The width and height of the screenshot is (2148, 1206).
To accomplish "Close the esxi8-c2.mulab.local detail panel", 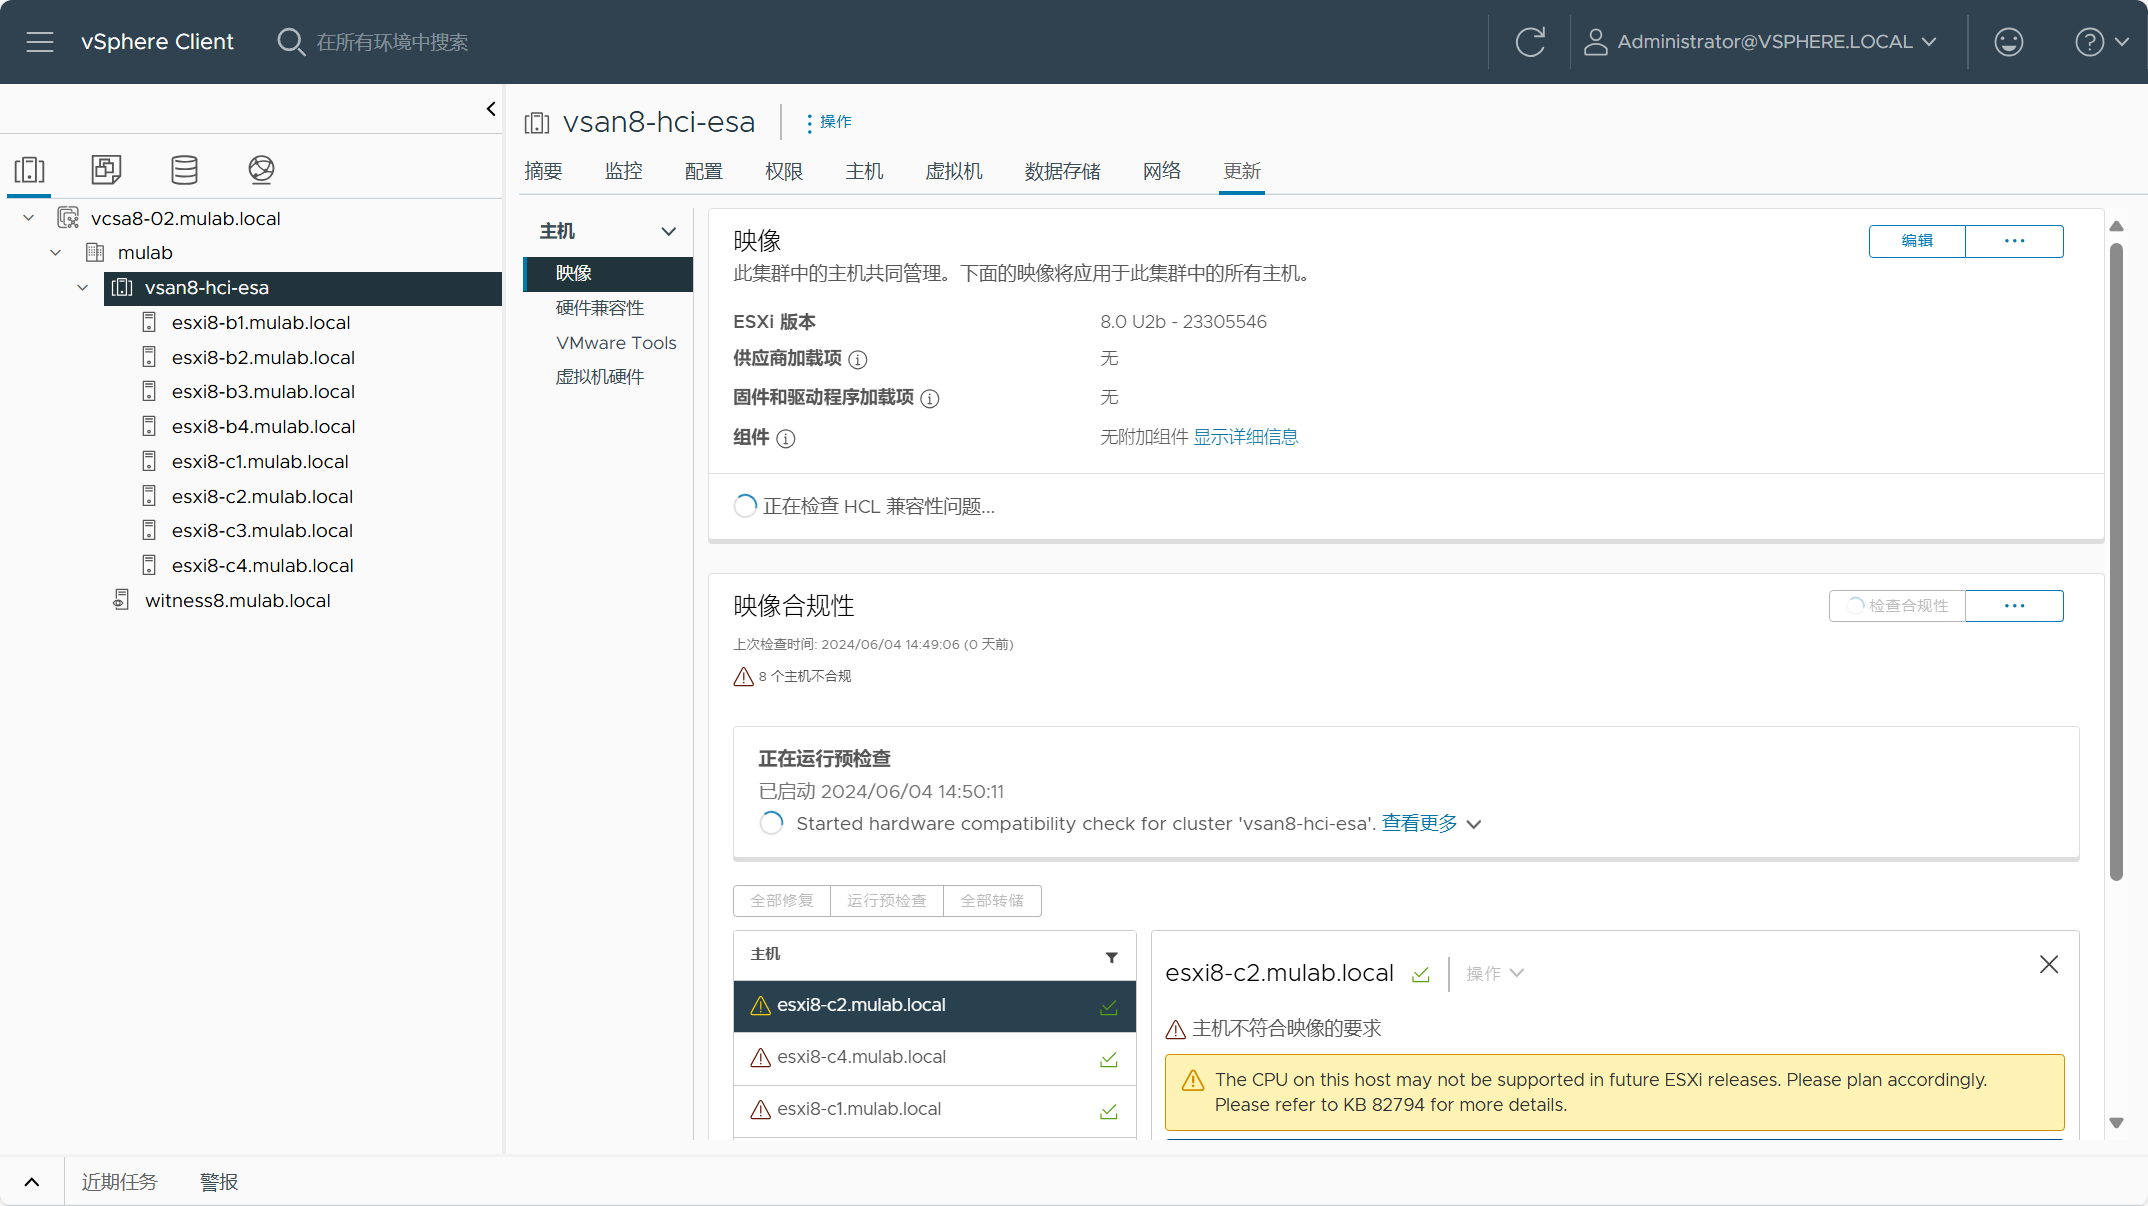I will pyautogui.click(x=2049, y=964).
